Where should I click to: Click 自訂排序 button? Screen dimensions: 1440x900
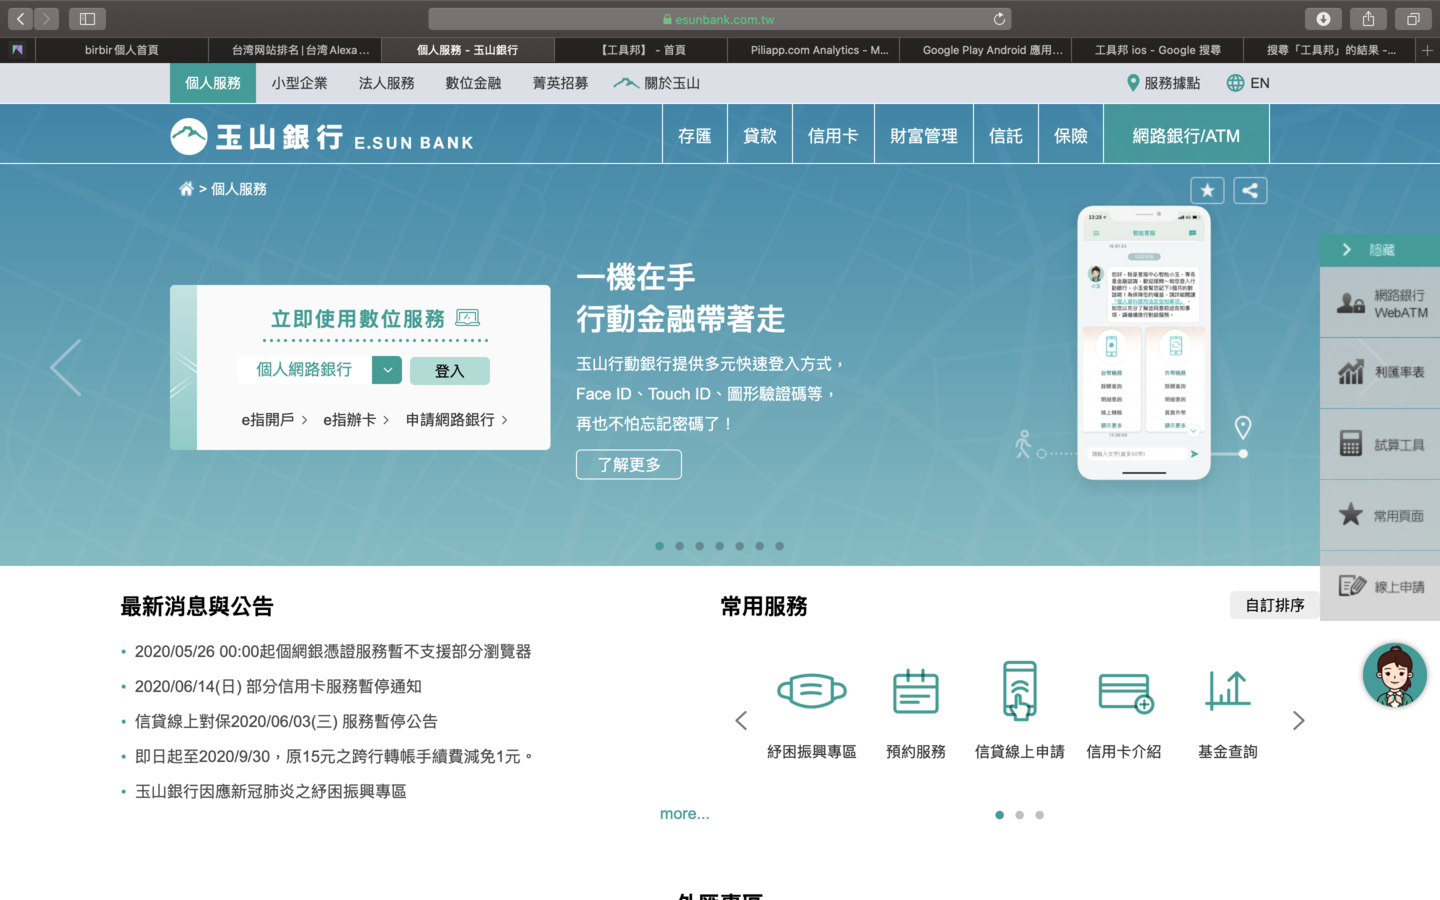[x=1275, y=605]
